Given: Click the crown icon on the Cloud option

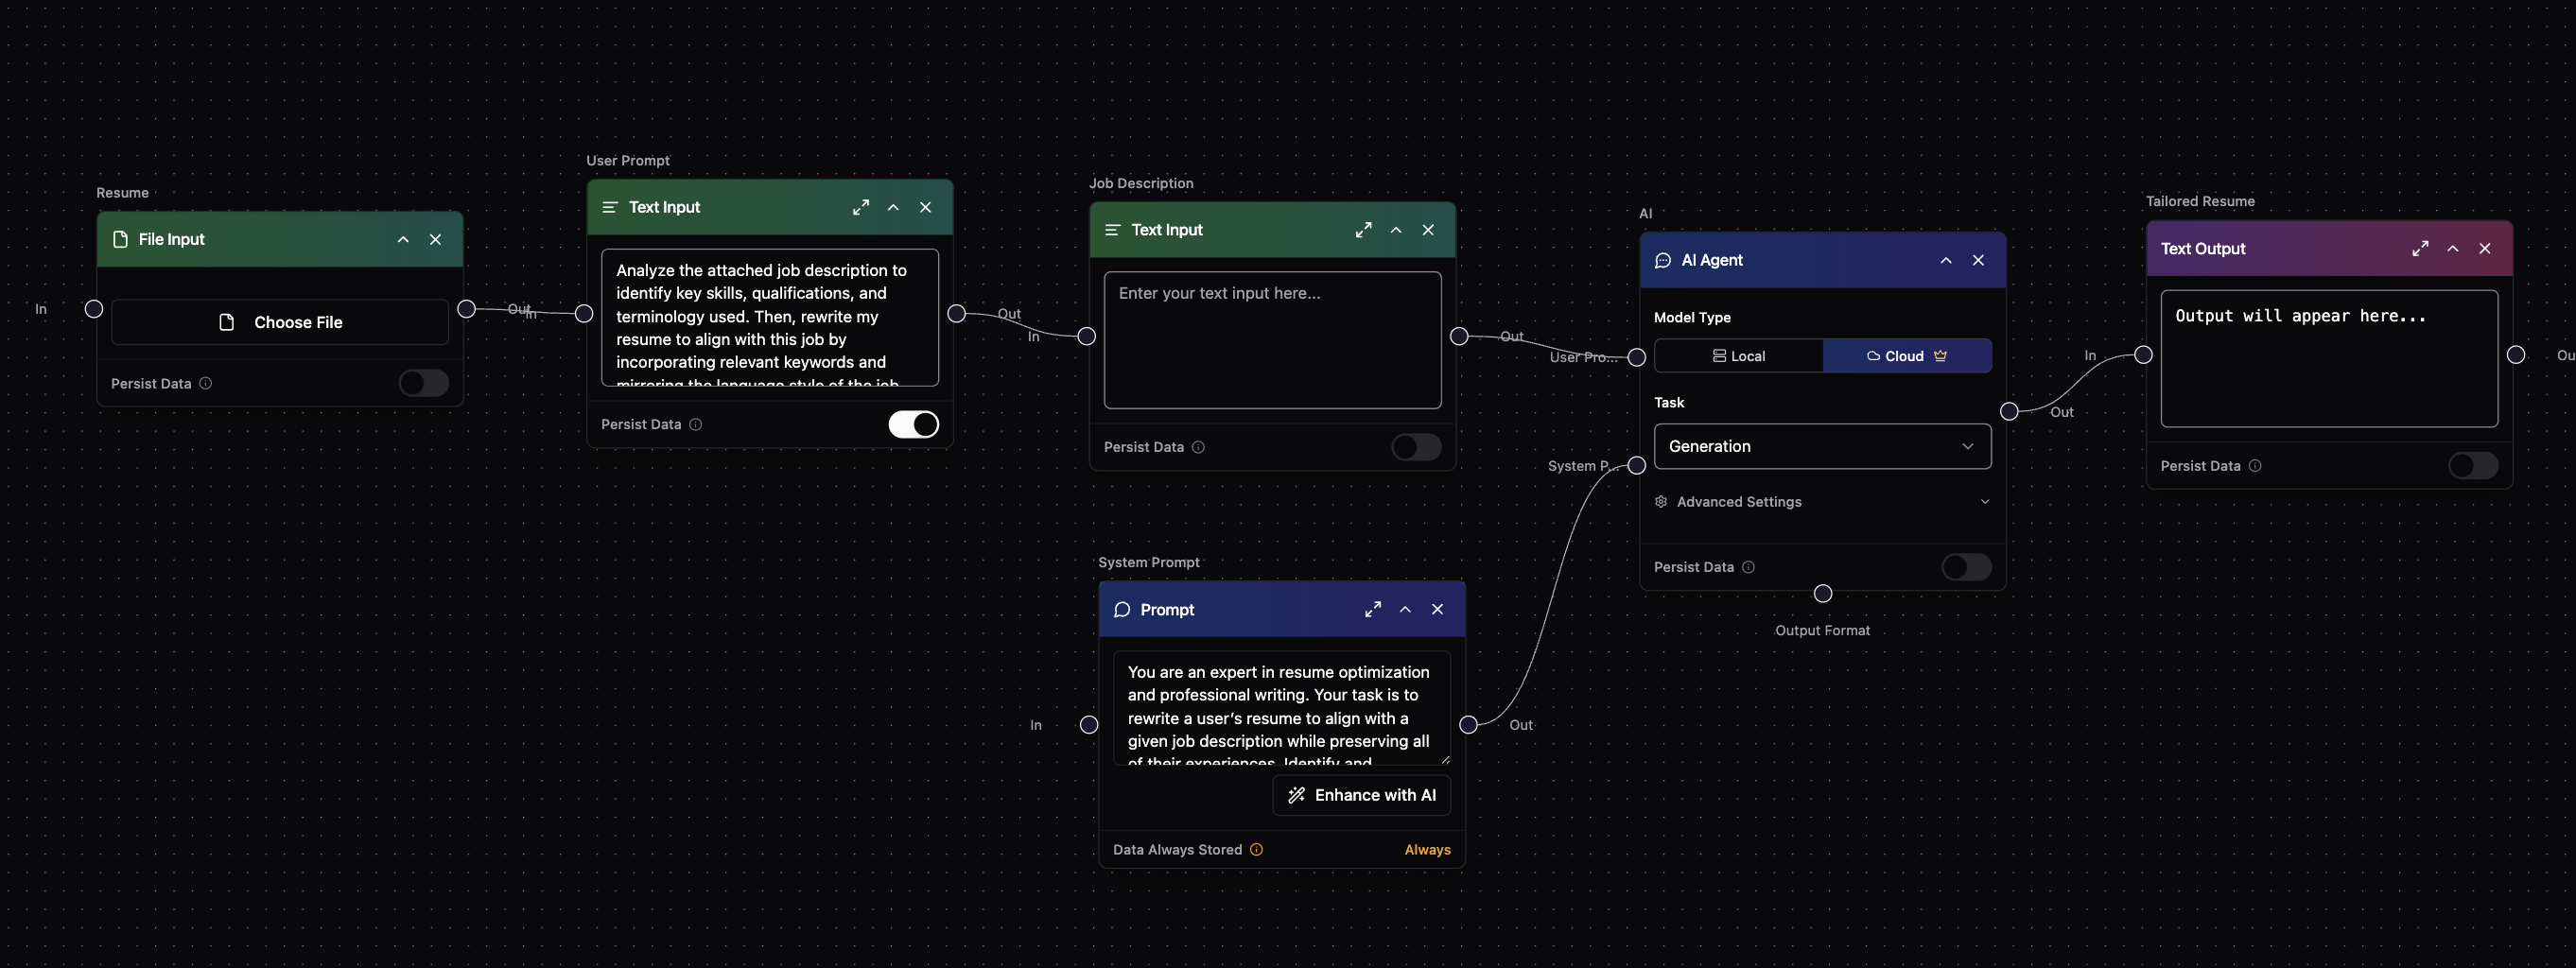Looking at the screenshot, I should click(x=1940, y=355).
